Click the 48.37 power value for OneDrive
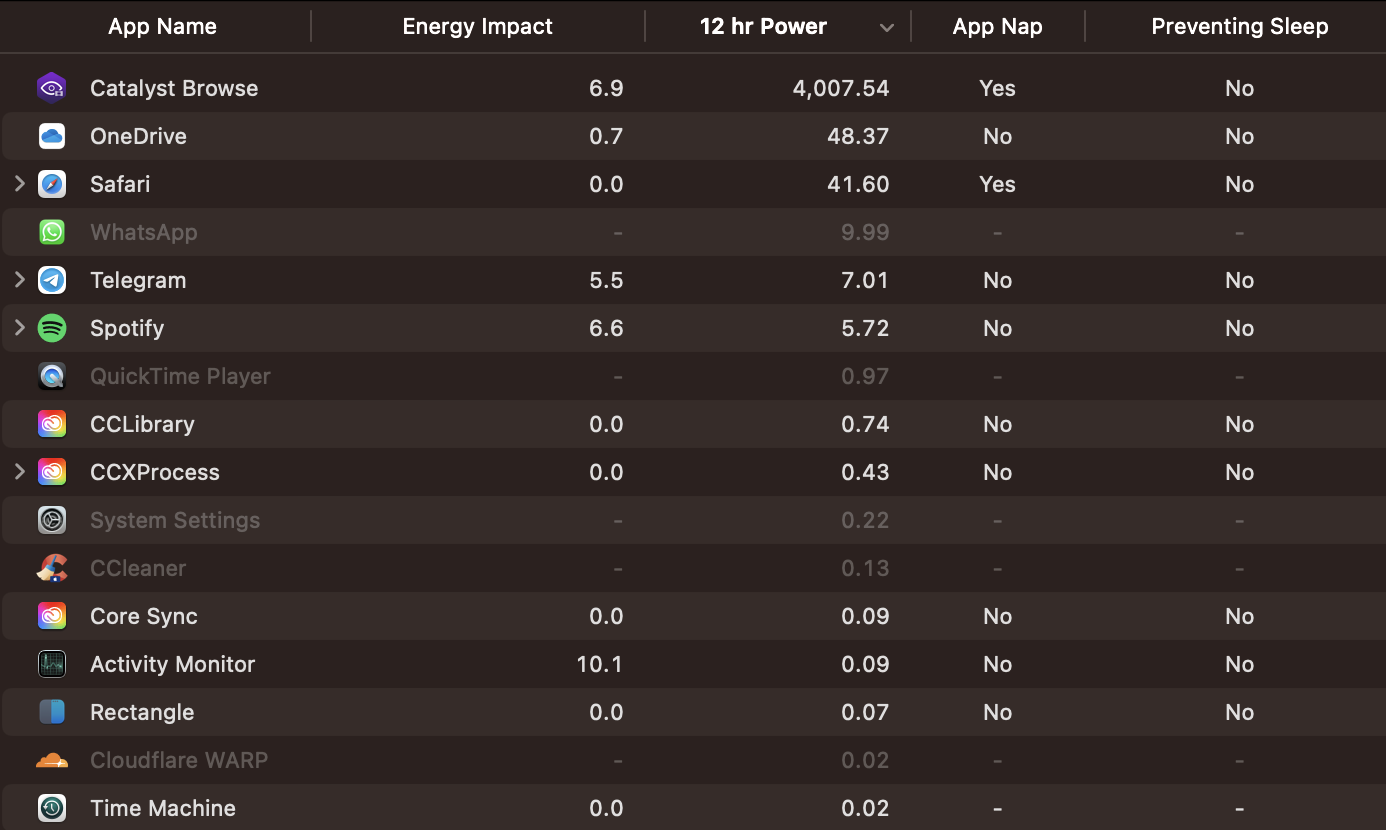Screen dimensions: 1386x830 coord(859,136)
